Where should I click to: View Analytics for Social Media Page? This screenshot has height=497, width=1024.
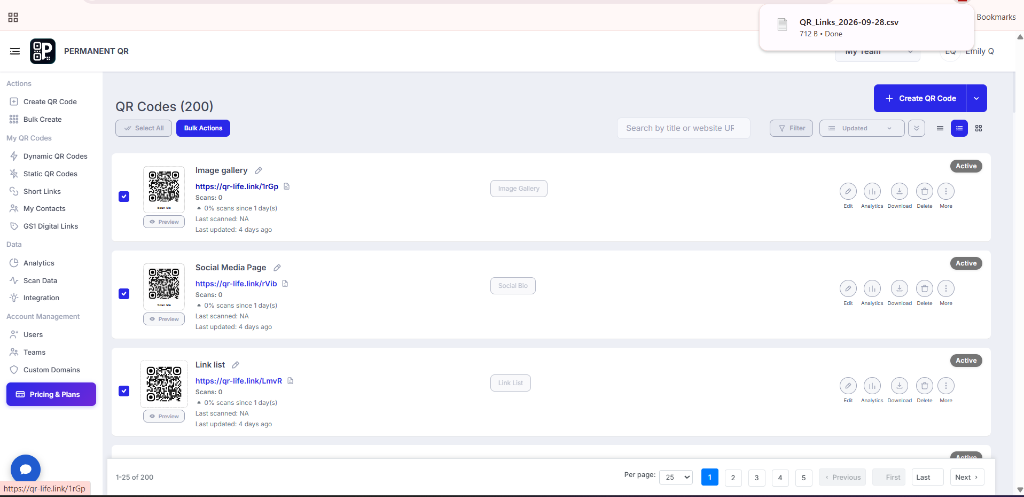pos(872,288)
